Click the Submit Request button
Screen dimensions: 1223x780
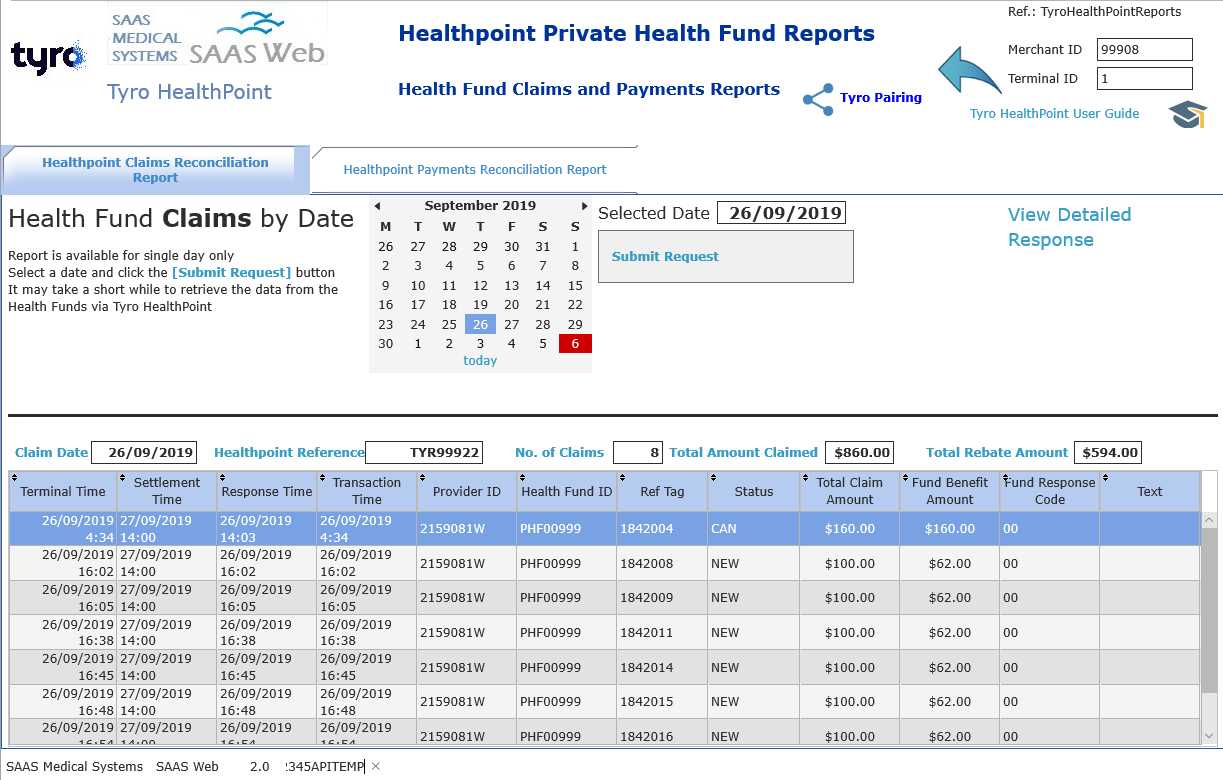(726, 257)
